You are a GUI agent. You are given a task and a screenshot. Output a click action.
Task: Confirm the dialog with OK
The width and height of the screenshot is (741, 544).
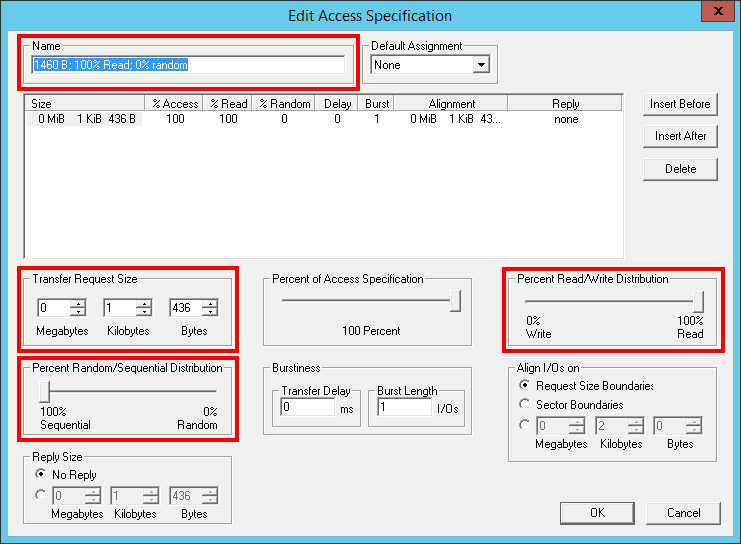pos(597,513)
